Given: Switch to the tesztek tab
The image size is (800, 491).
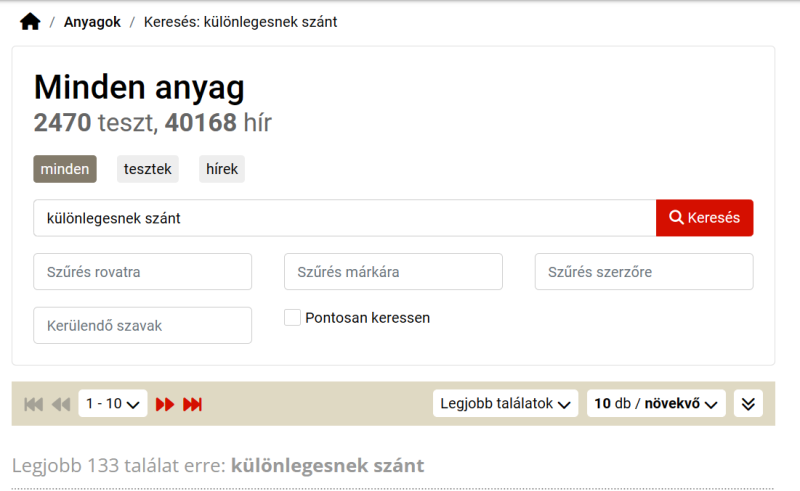Looking at the screenshot, I should [147, 169].
